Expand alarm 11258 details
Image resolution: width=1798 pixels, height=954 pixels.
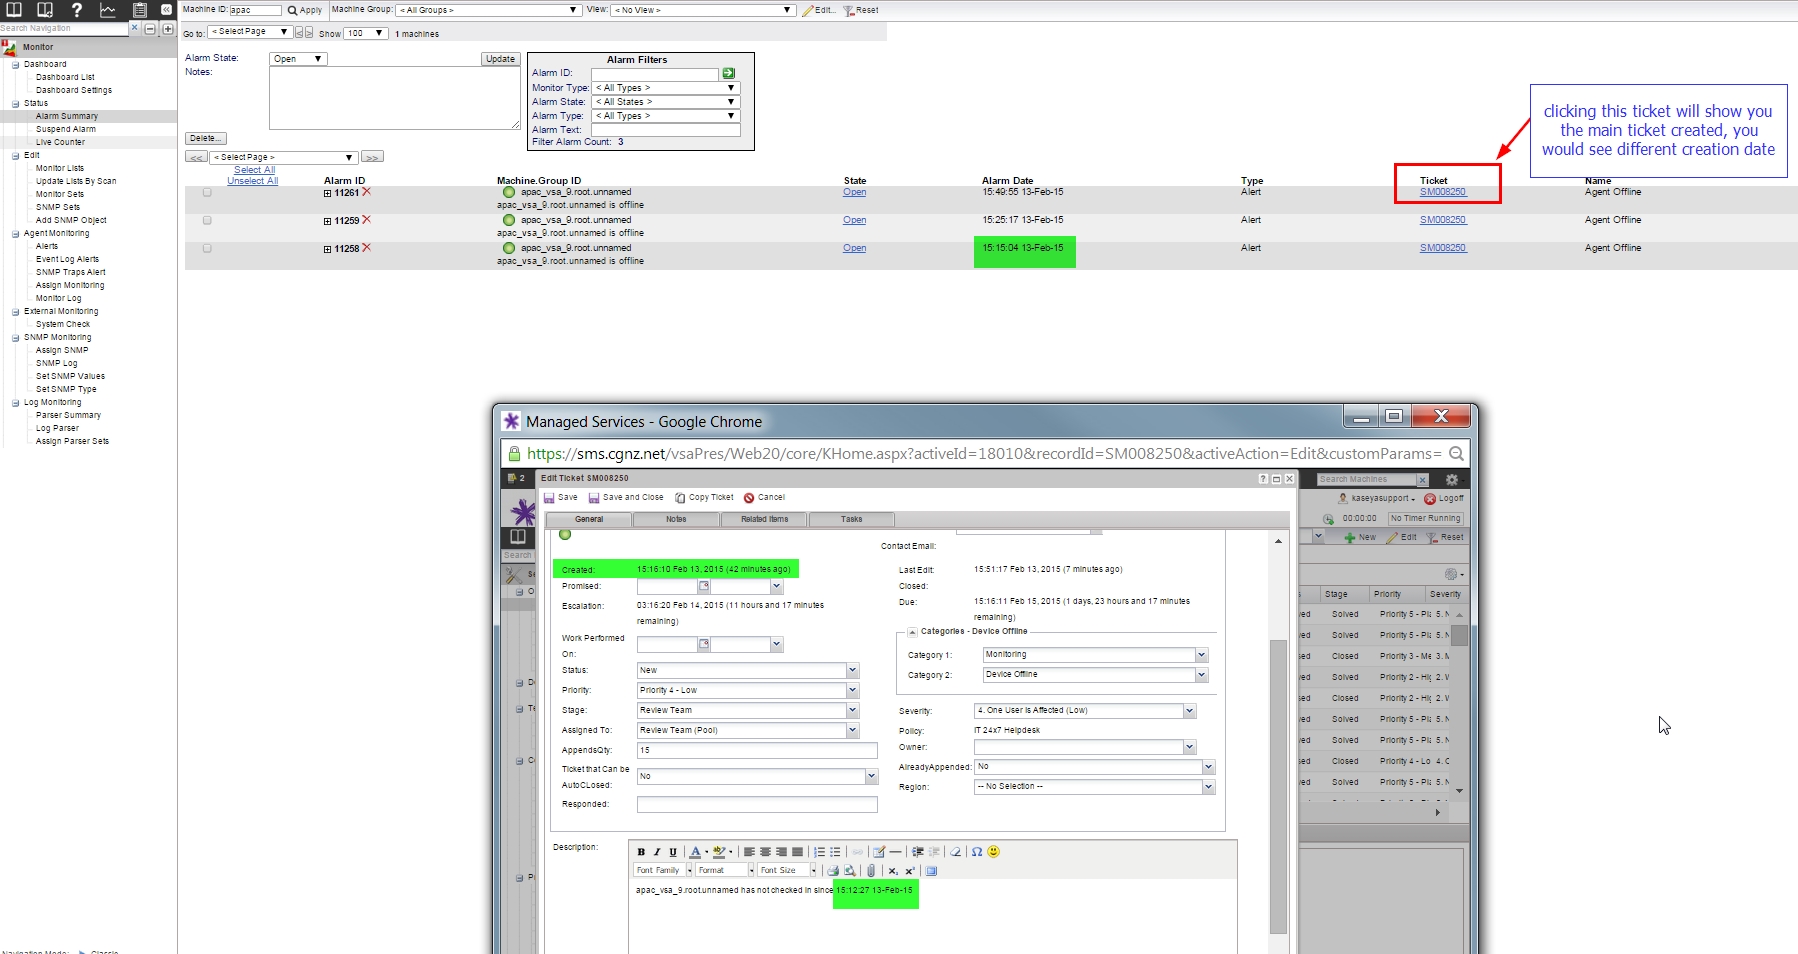[x=327, y=249]
